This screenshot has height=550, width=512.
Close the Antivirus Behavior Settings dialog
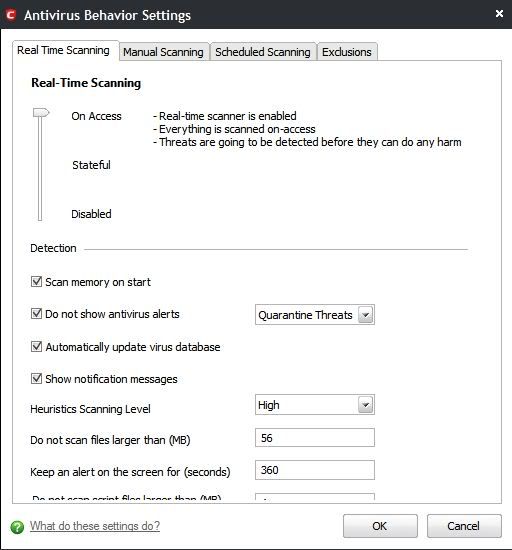click(x=499, y=14)
